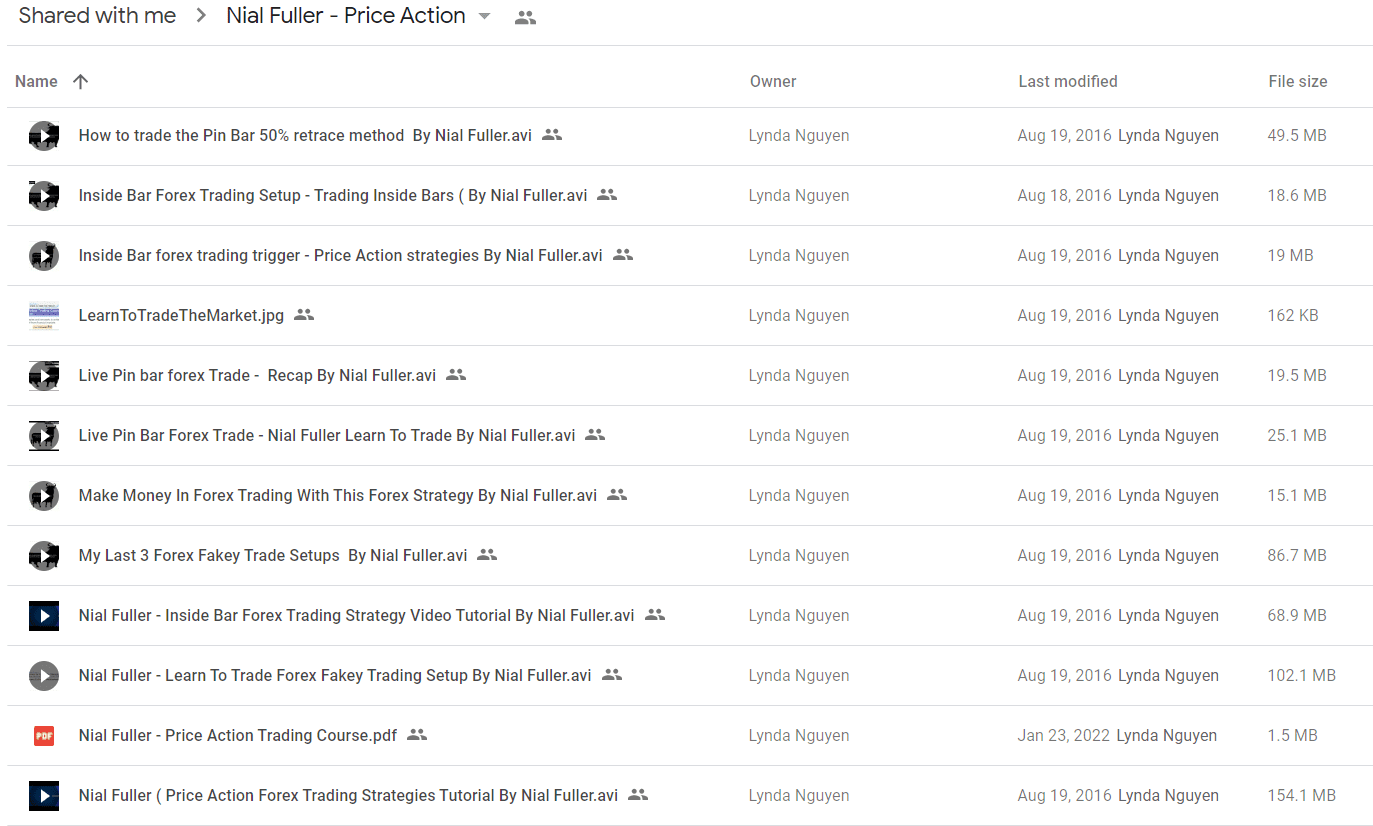
Task: Click the LearnToTradeTheMarket.jpg image thumbnail
Action: 44,316
